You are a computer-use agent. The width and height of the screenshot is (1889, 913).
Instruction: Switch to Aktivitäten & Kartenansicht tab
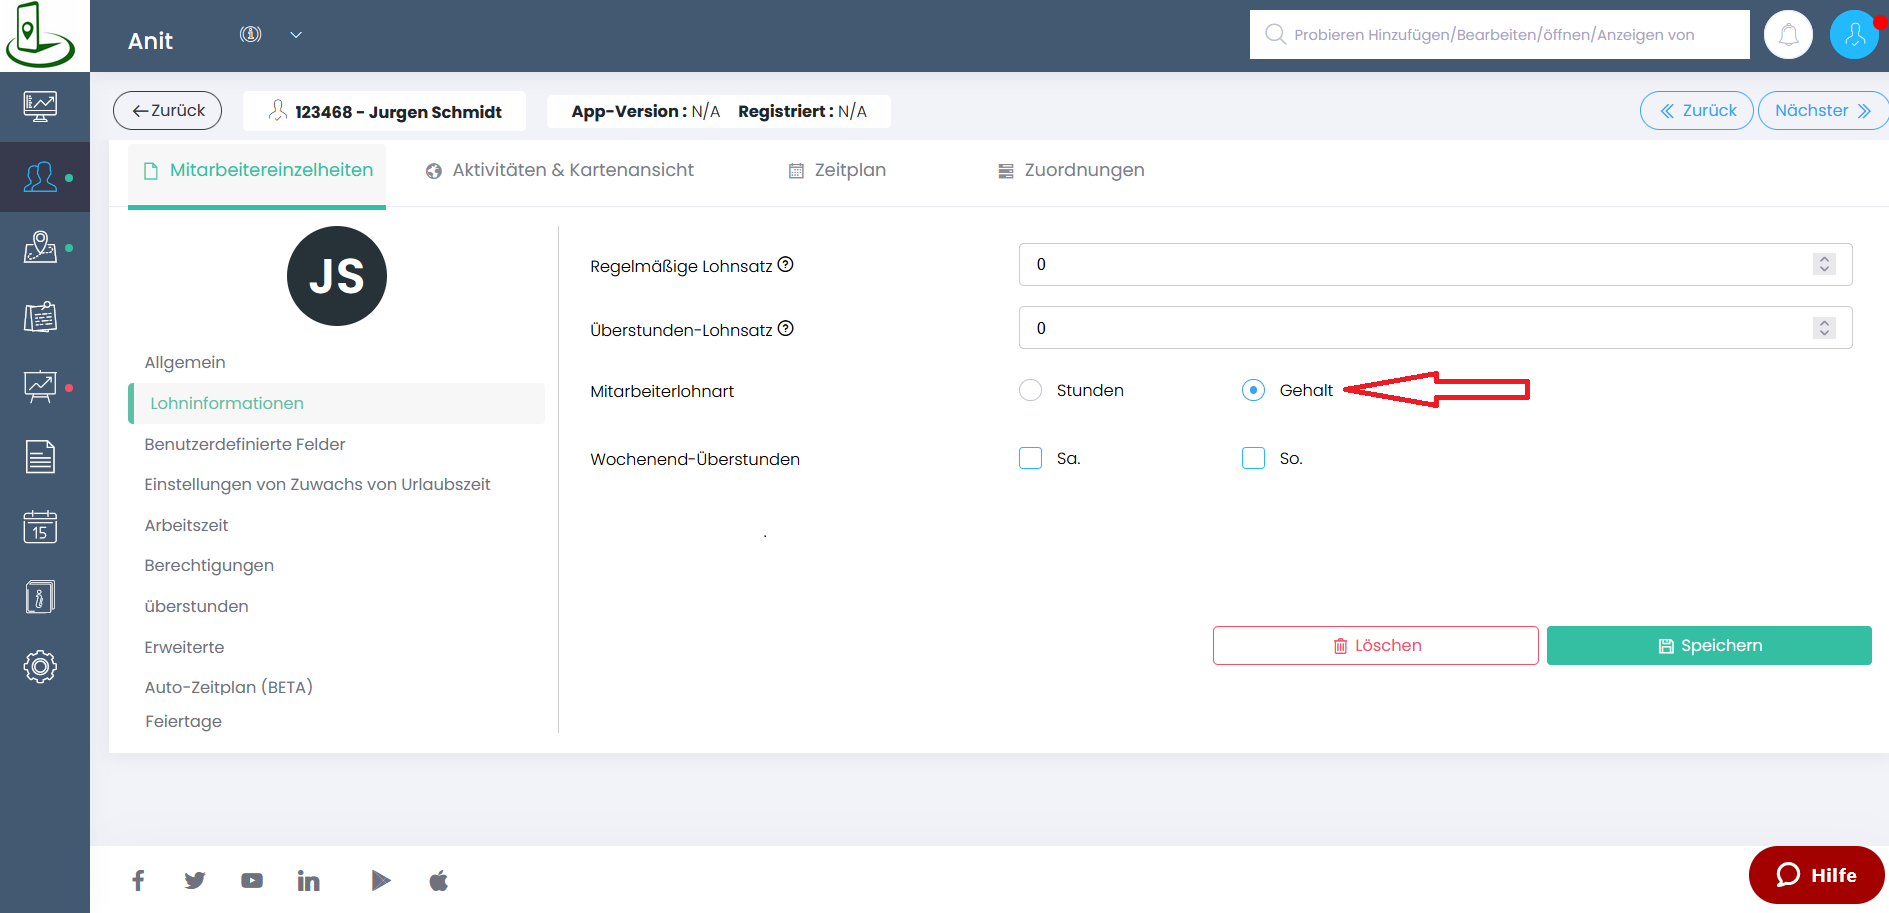click(x=559, y=170)
